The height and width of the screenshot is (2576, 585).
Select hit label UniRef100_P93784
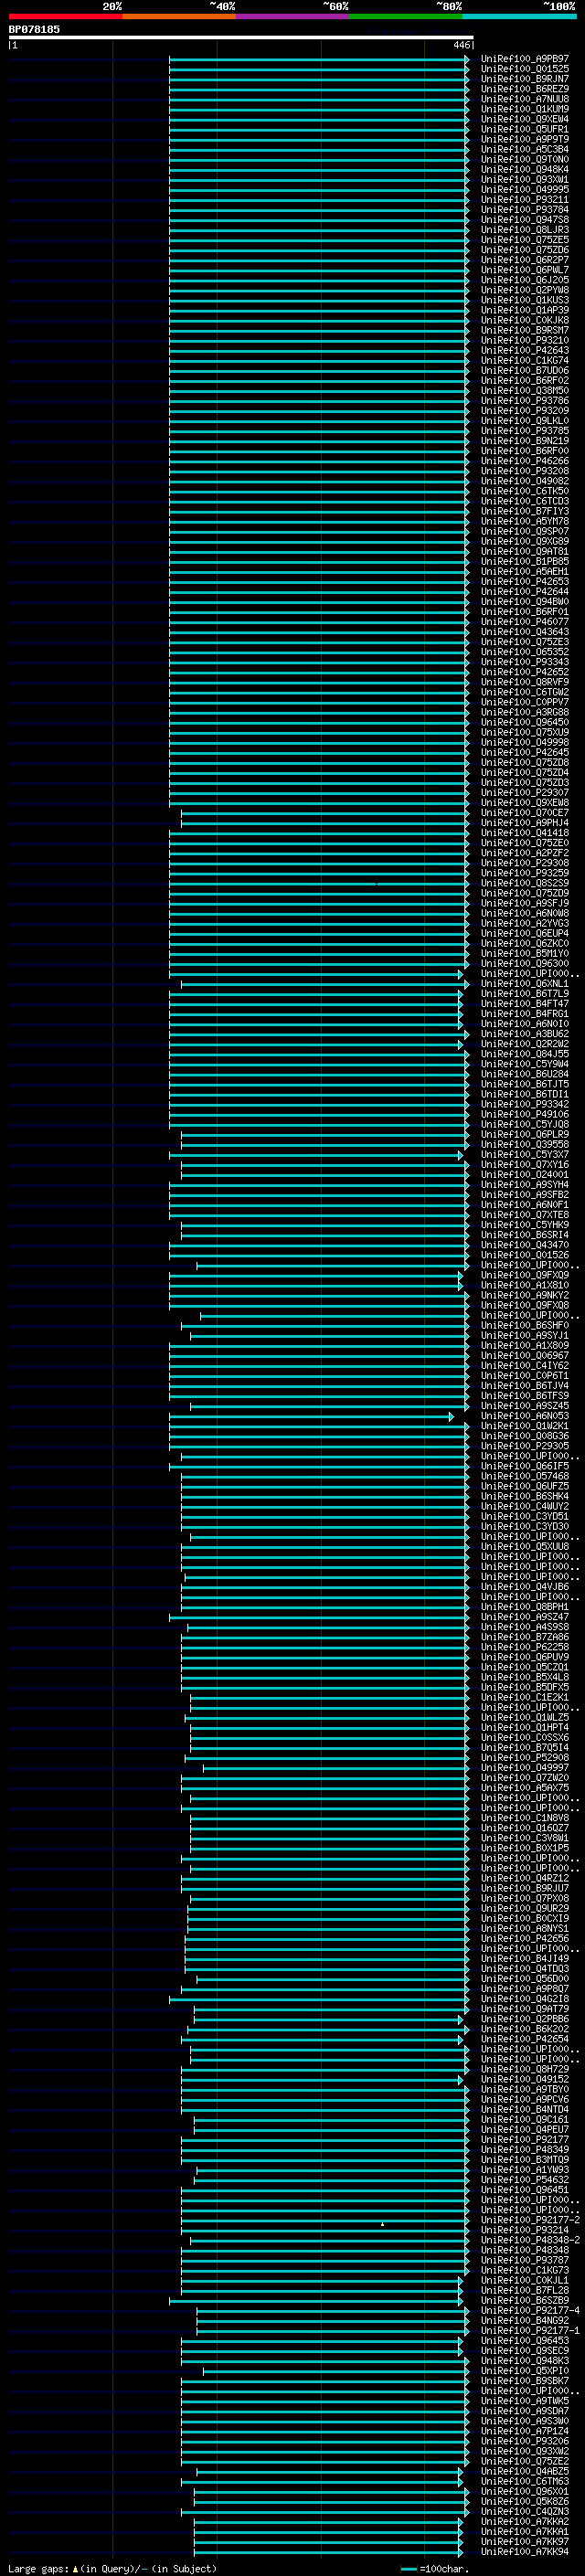pos(524,210)
